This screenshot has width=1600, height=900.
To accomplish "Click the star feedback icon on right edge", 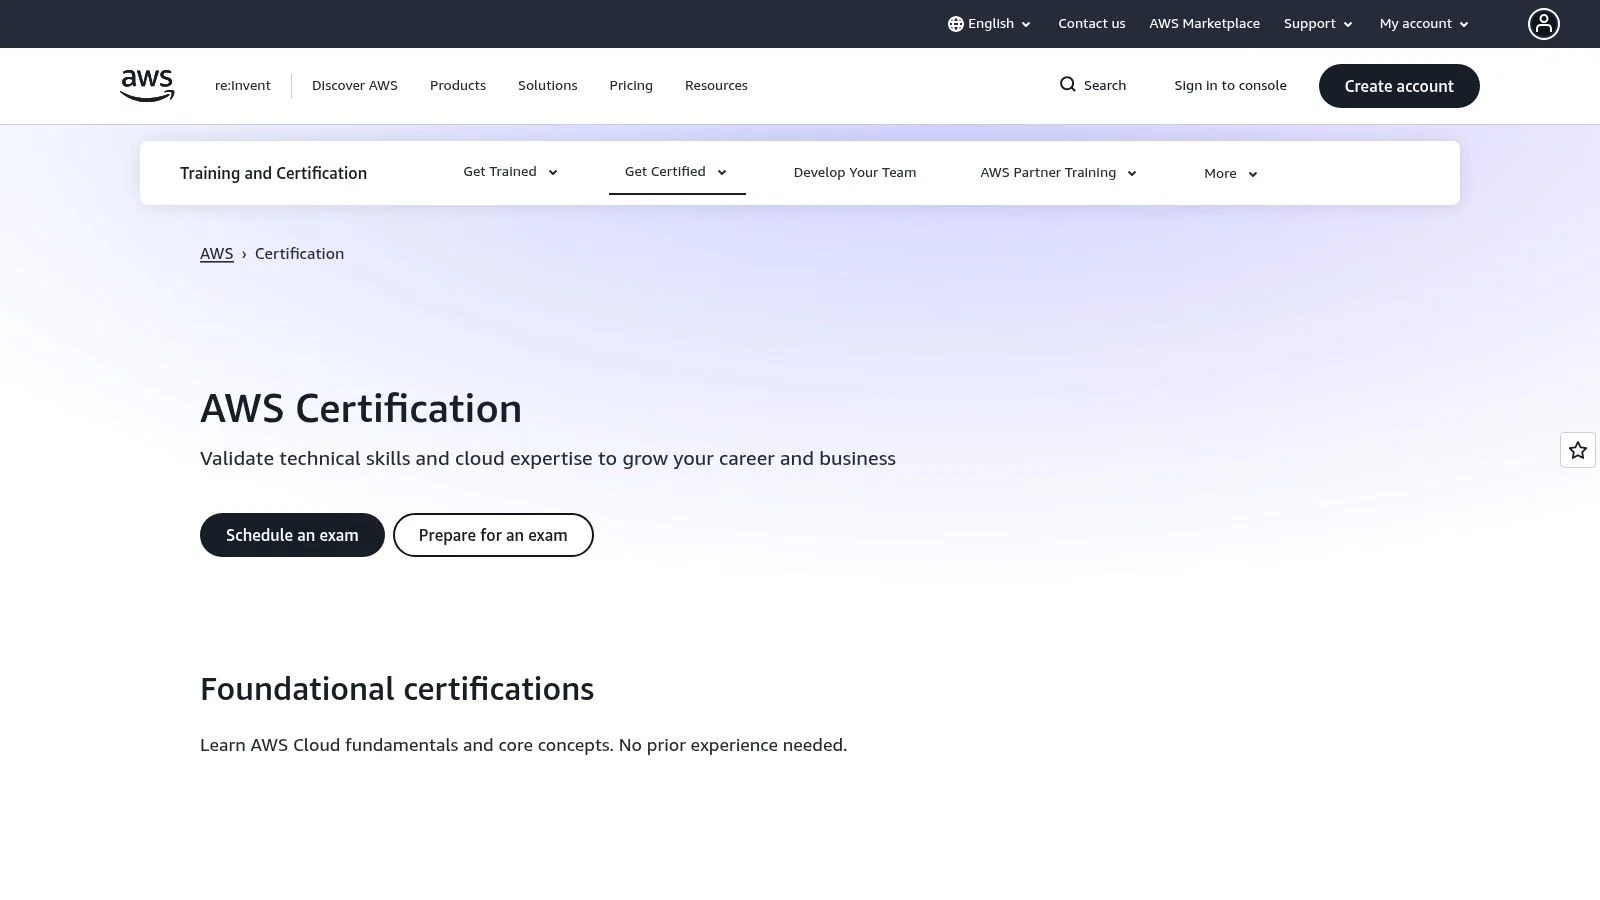I will pos(1578,451).
